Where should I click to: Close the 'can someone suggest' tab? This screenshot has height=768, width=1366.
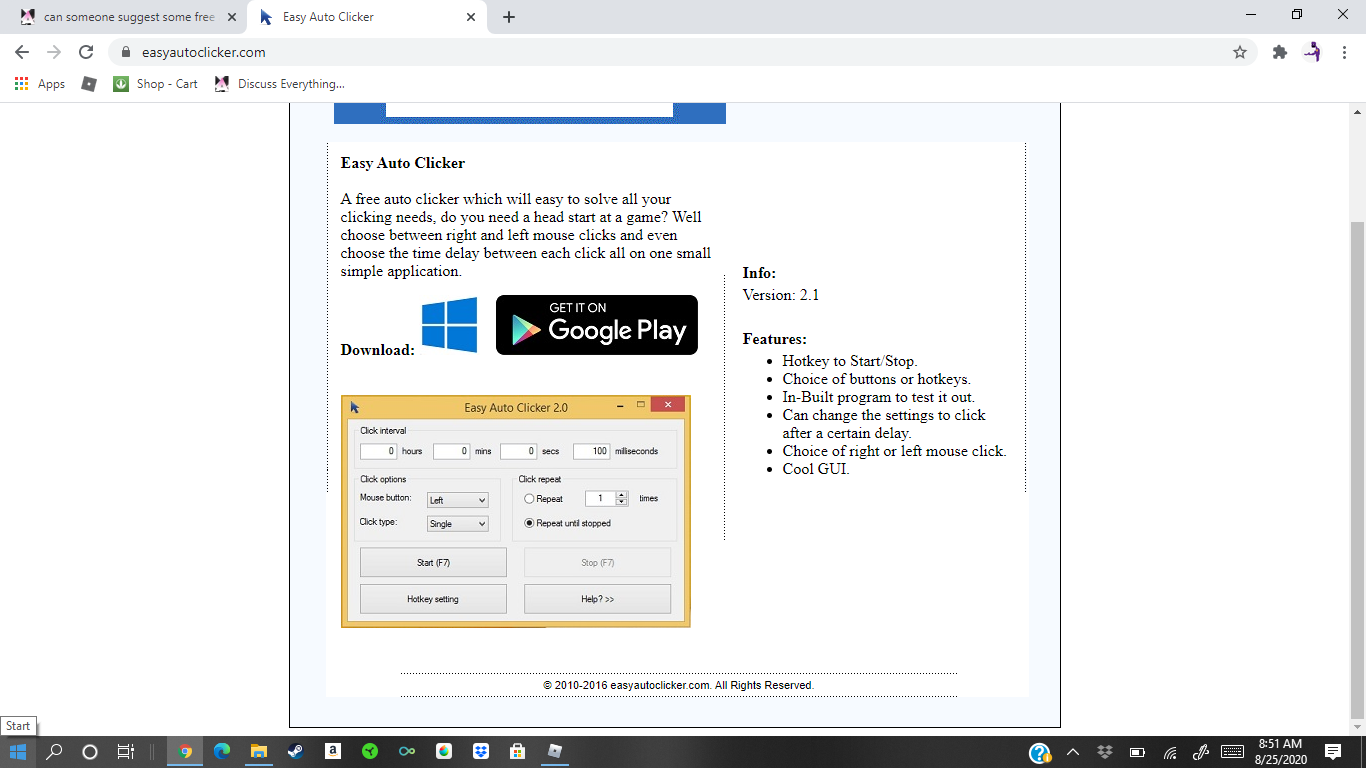[x=232, y=17]
